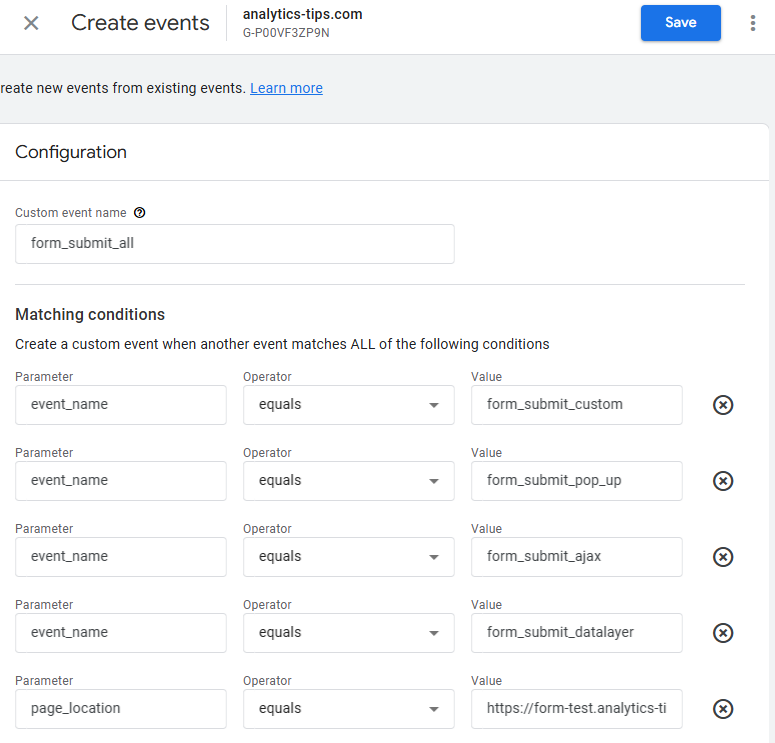This screenshot has height=743, width=775.
Task: Edit the form_submit_custom value field
Action: tap(576, 405)
